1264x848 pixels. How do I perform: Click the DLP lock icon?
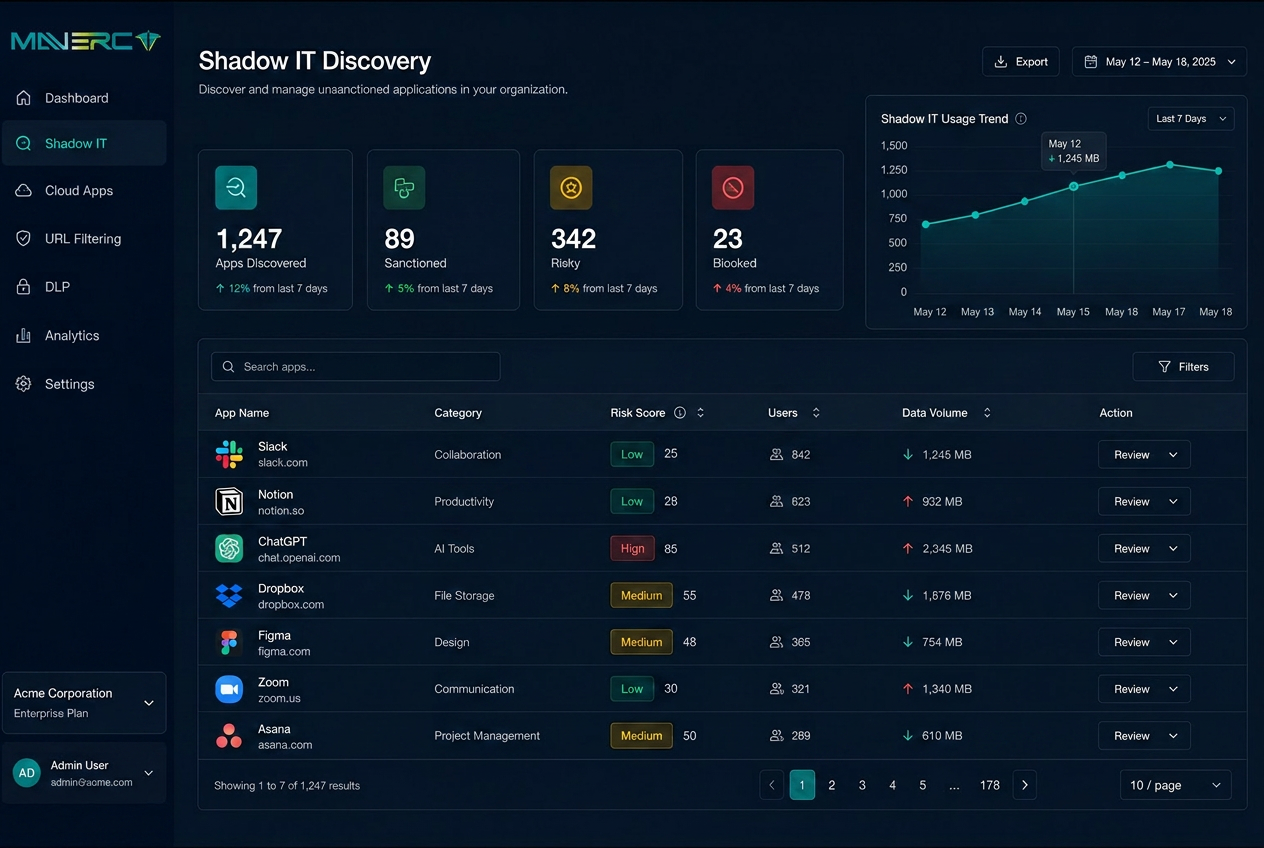23,287
